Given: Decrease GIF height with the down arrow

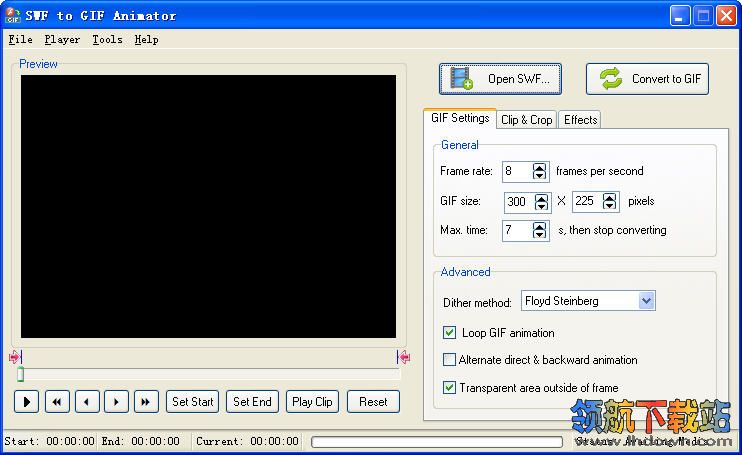Looking at the screenshot, I should 610,206.
